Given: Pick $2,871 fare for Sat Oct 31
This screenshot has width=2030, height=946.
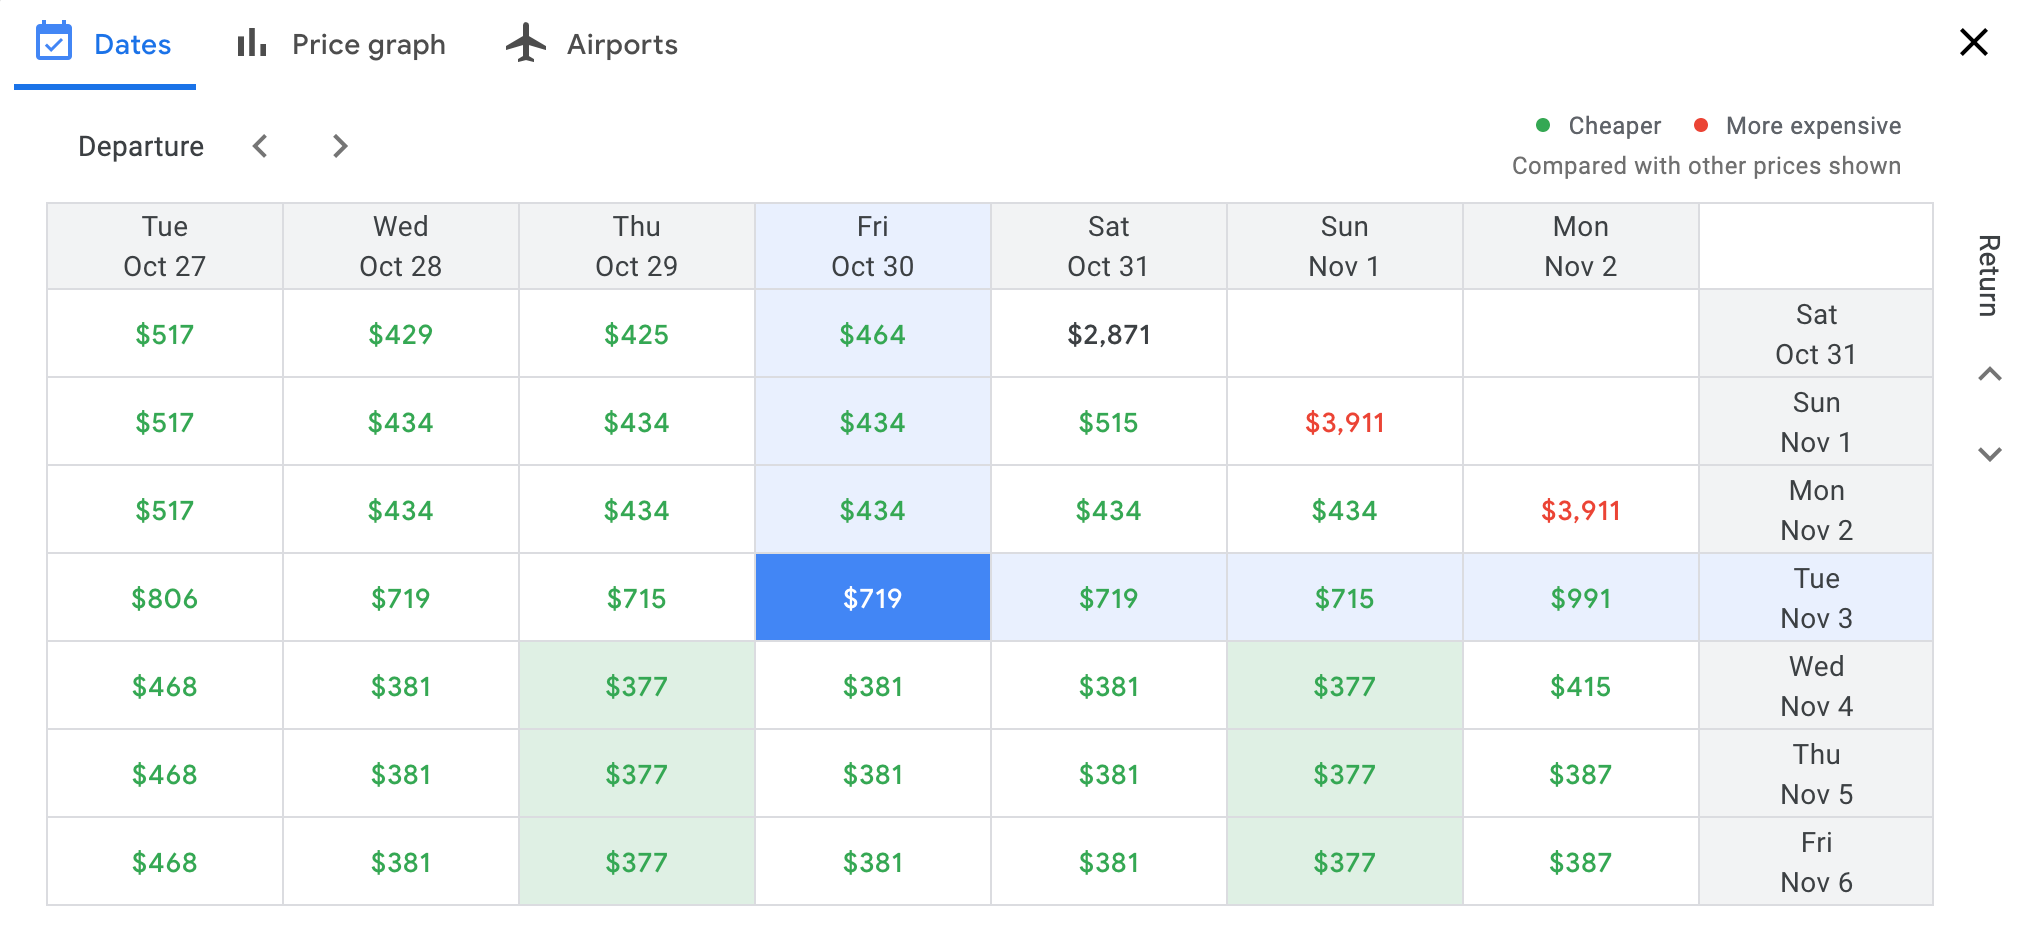Looking at the screenshot, I should click(x=1108, y=334).
